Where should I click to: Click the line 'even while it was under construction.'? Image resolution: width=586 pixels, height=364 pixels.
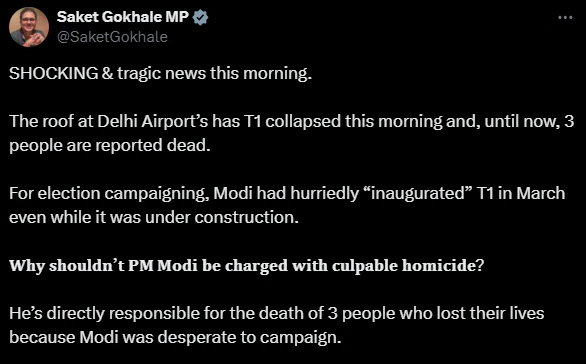click(x=154, y=218)
